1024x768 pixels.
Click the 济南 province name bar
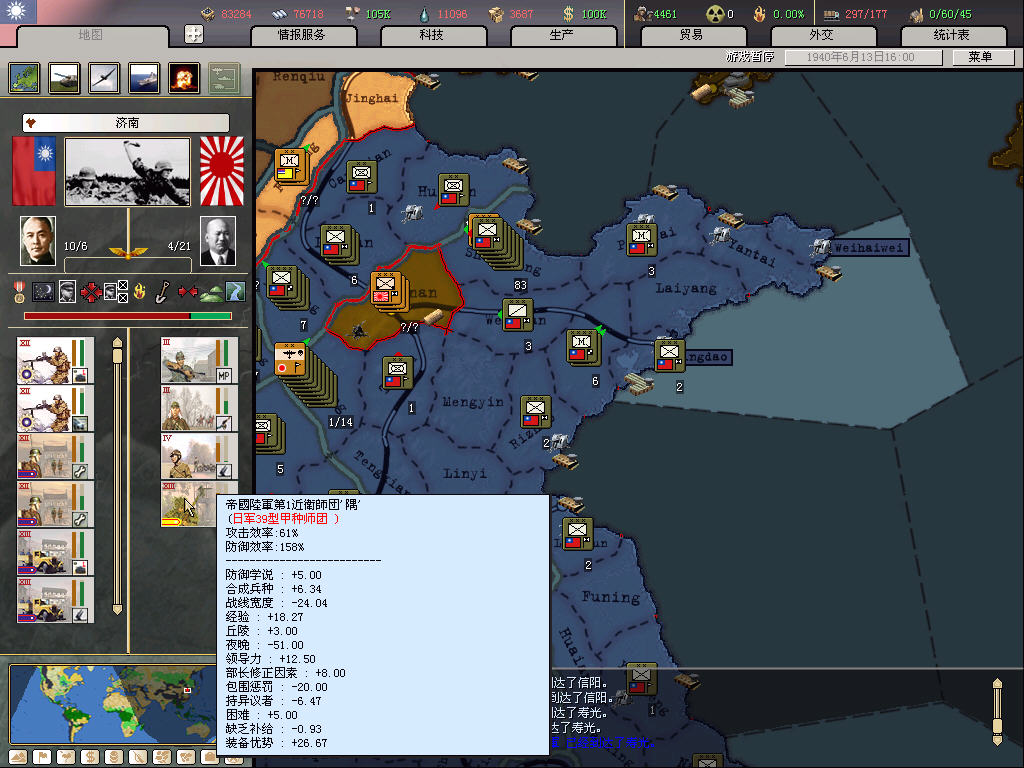point(126,123)
